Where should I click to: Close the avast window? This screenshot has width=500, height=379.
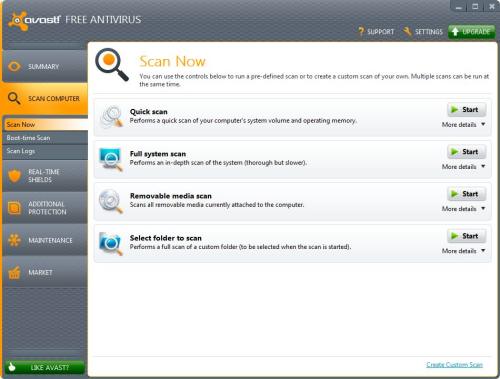coord(492,7)
